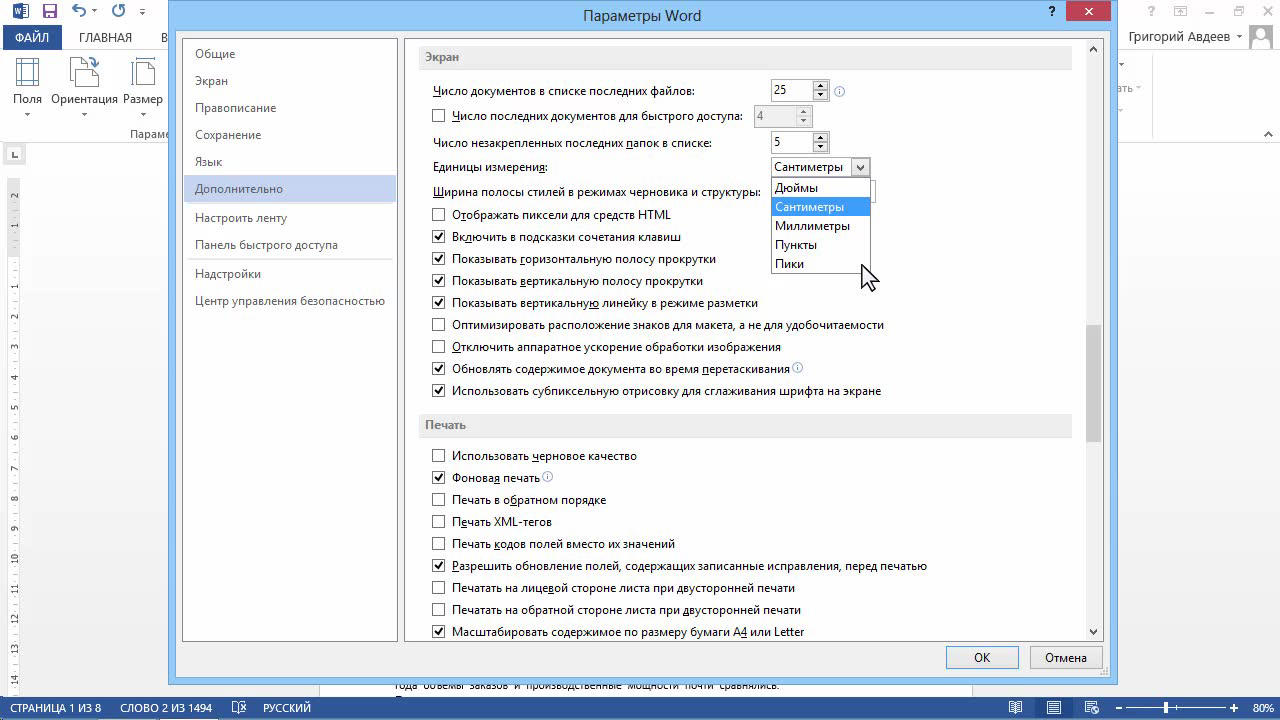Uncheck Включить в подсказки сочетания клавиш
This screenshot has height=720, width=1280.
coord(439,237)
